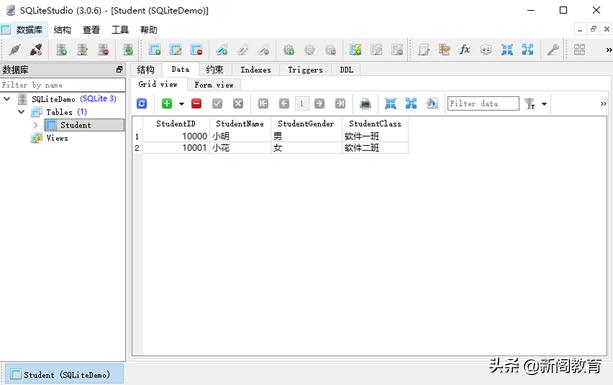Click the green insert row icon
This screenshot has width=613, height=385.
pos(167,104)
